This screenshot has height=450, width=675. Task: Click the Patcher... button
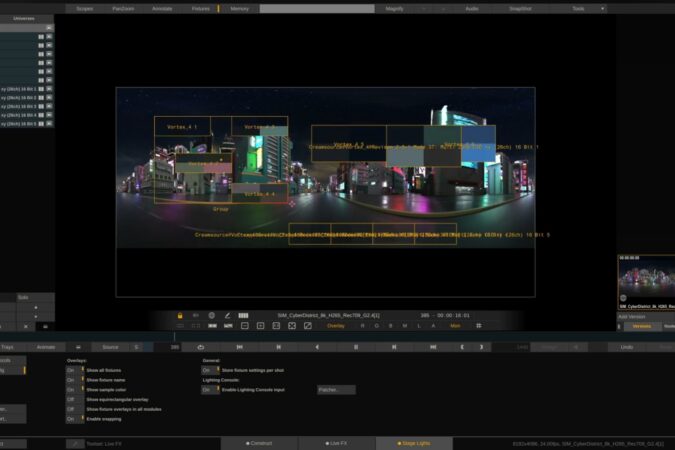(x=335, y=390)
